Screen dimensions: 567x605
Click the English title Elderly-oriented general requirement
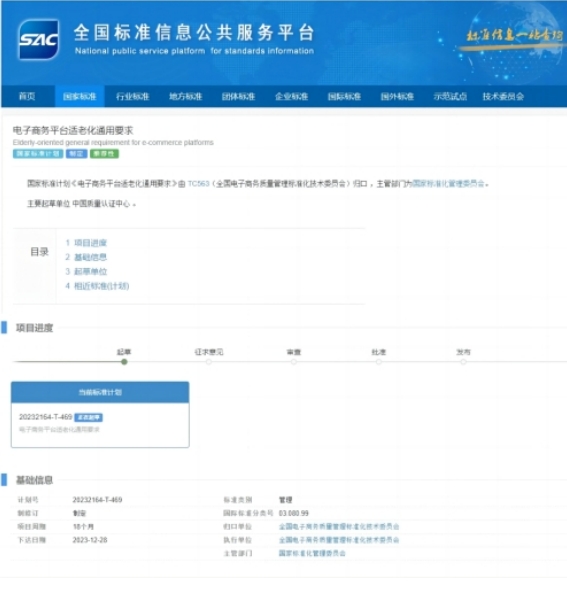coord(113,142)
